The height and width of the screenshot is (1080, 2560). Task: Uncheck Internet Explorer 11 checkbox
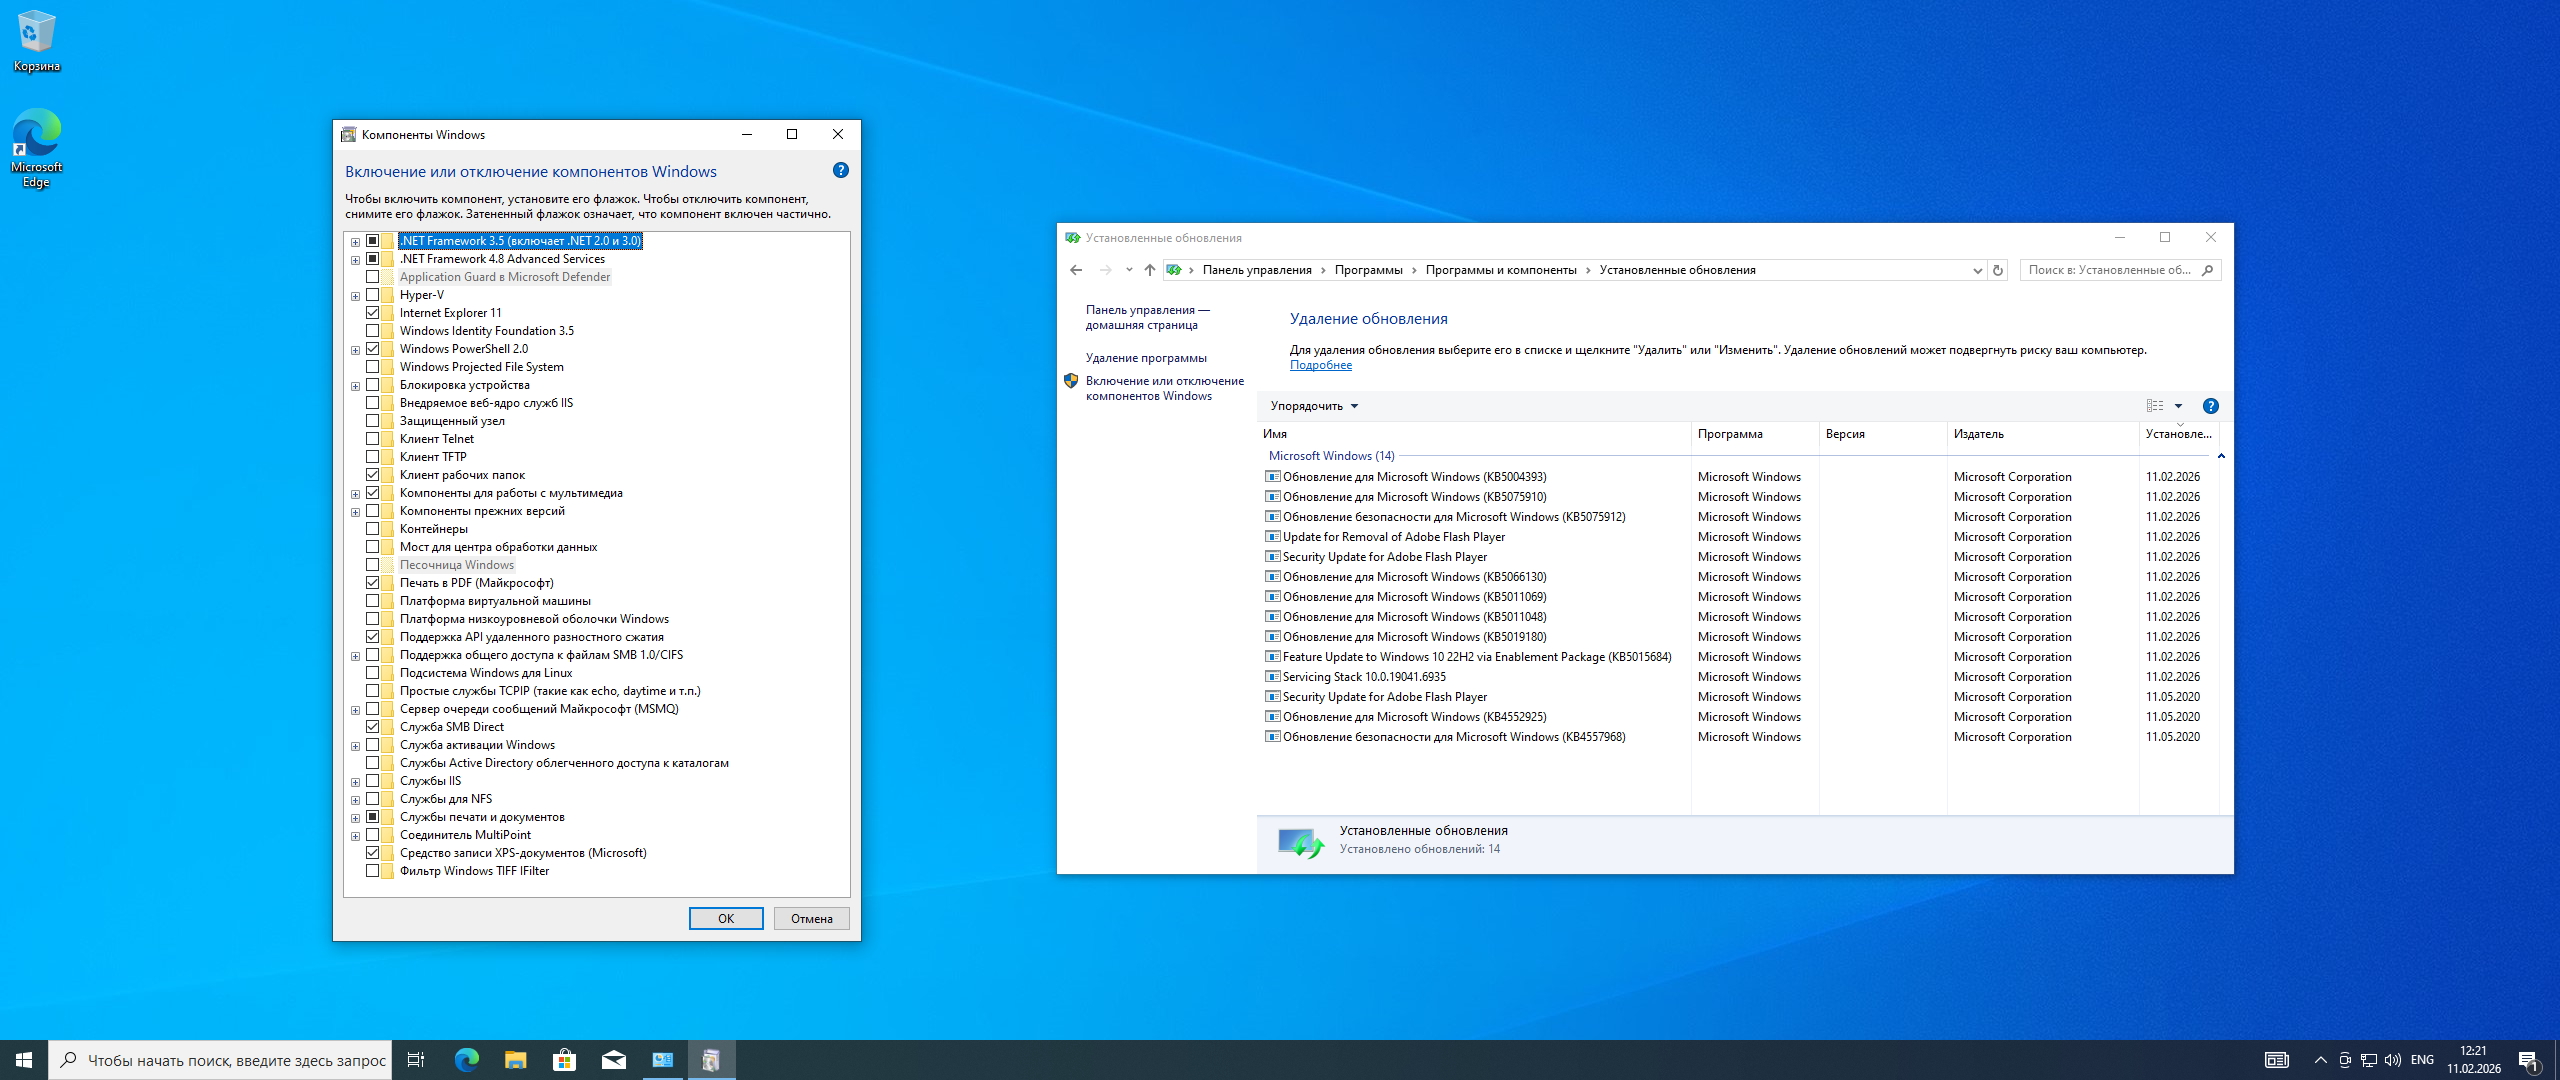[373, 313]
